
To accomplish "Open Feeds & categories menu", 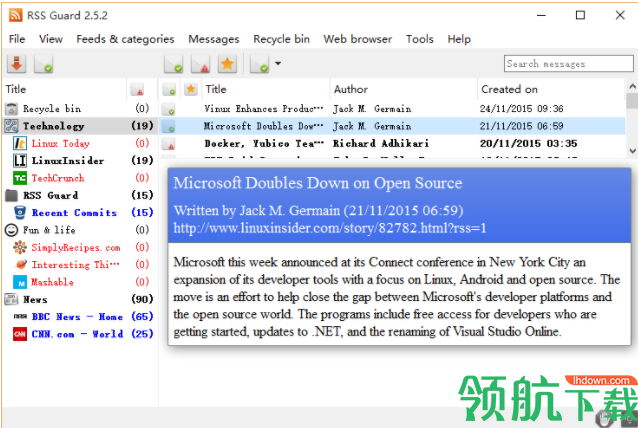I will [x=125, y=39].
